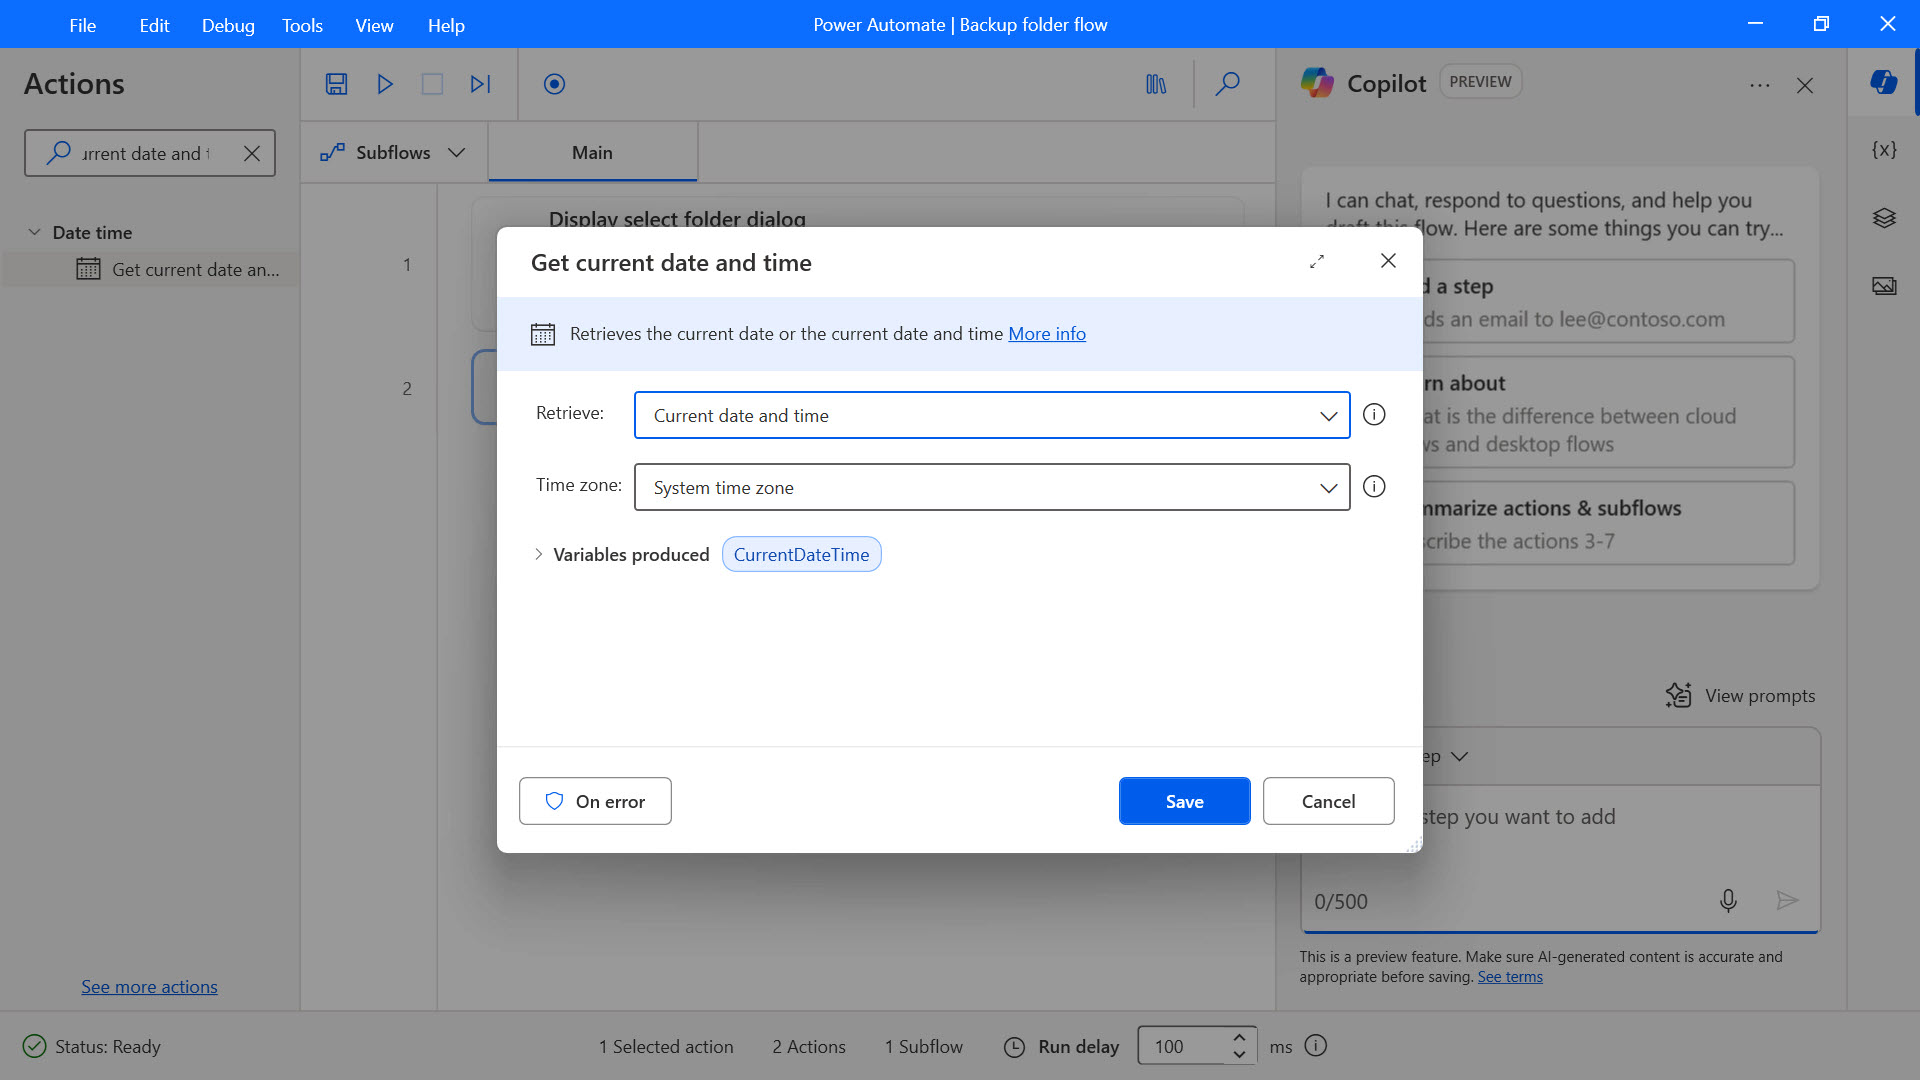Run the next action using the step icon
1920x1080 pixels.
pyautogui.click(x=480, y=84)
